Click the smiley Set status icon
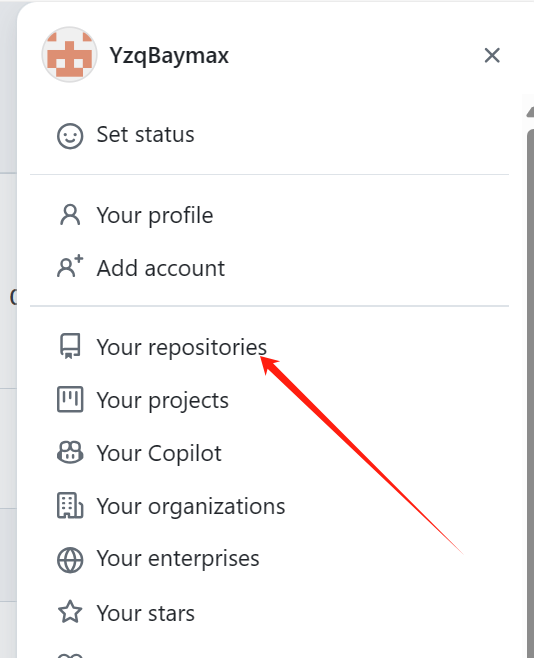534x658 pixels. pyautogui.click(x=70, y=136)
